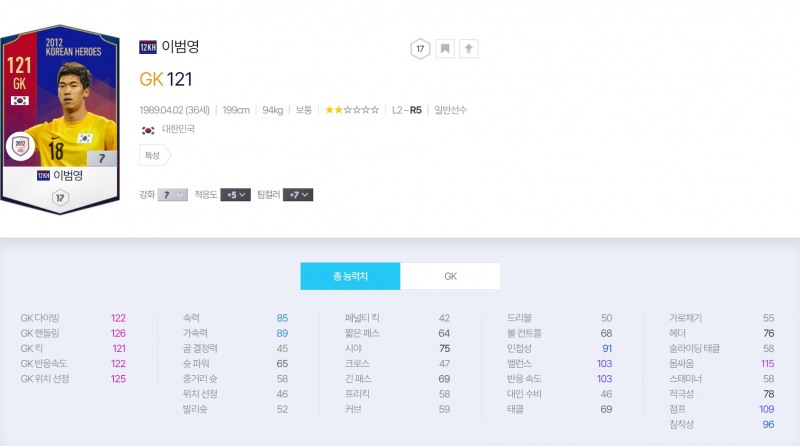Click the 이범영 player card thumbnail
Image resolution: width=800 pixels, height=446 pixels.
pyautogui.click(x=60, y=120)
